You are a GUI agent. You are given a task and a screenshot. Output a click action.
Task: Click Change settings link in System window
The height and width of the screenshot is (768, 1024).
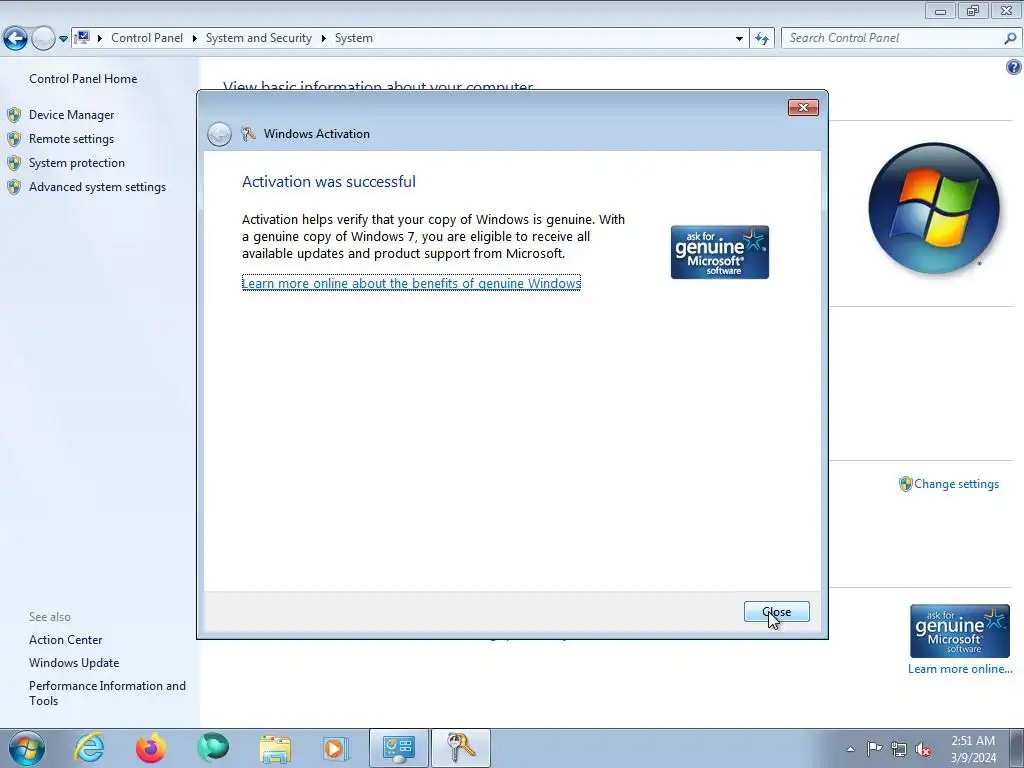(x=956, y=484)
